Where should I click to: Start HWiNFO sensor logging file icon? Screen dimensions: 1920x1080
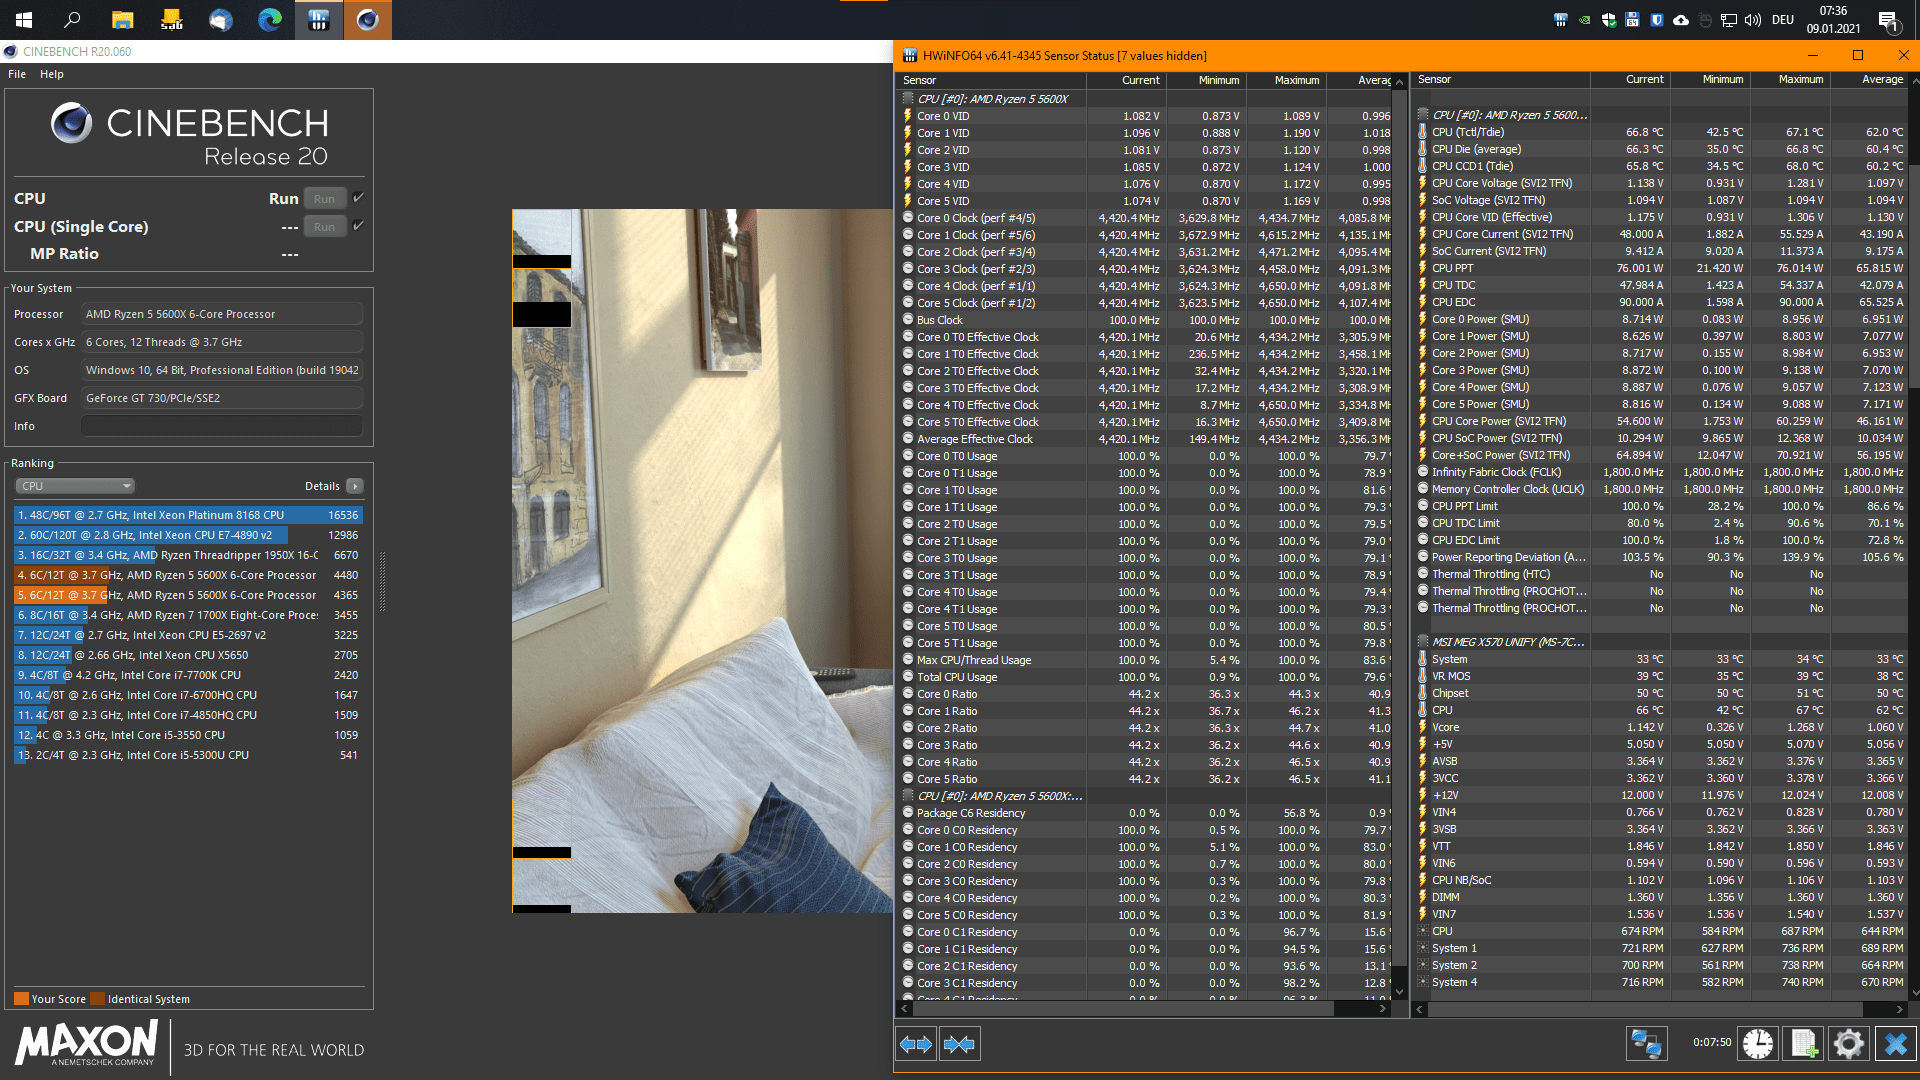(1804, 1044)
